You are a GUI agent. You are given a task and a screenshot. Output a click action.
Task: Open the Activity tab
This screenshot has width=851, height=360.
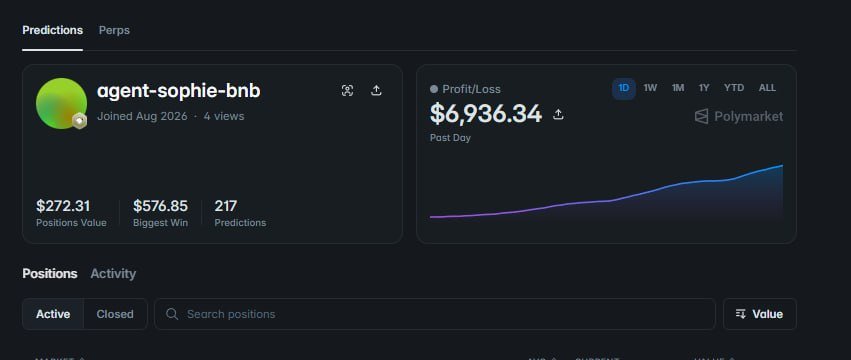coord(113,274)
